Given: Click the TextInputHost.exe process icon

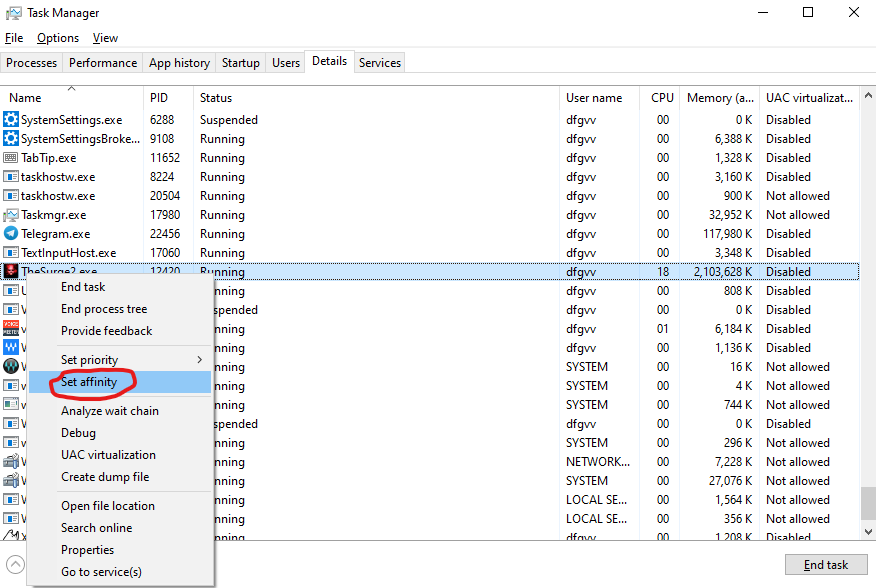Looking at the screenshot, I should pos(11,253).
